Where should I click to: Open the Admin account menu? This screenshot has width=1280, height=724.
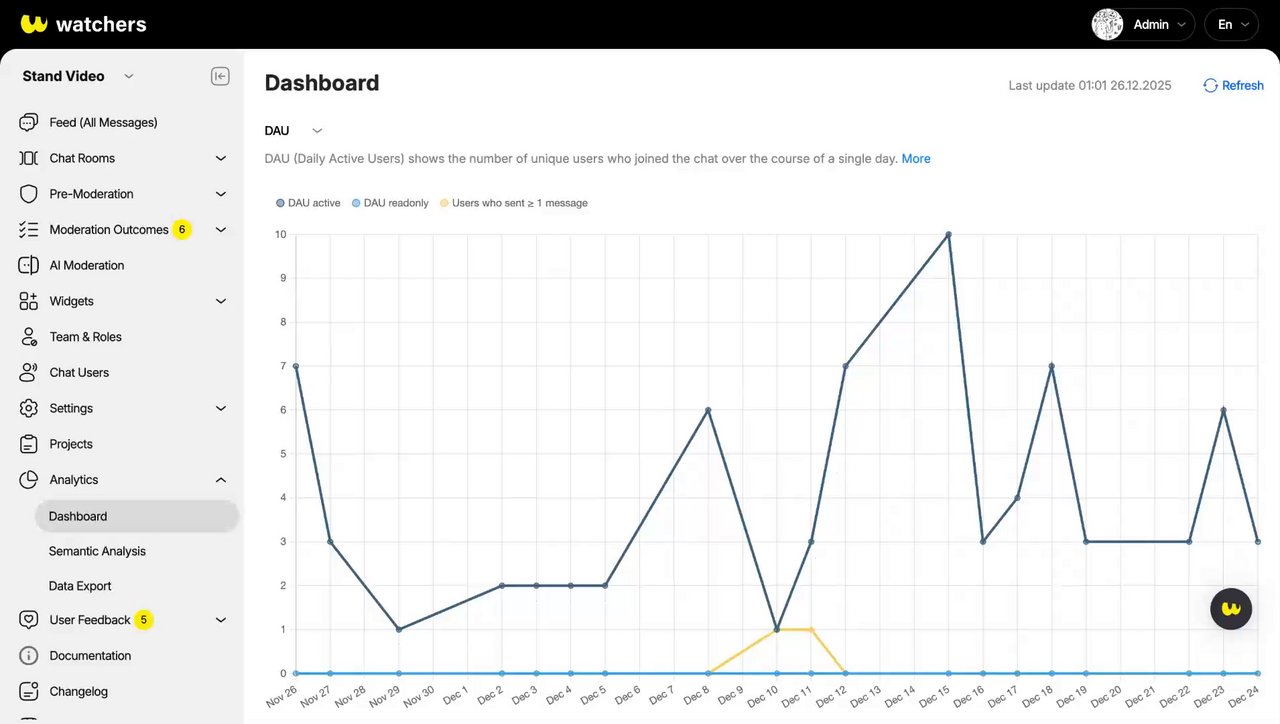pos(1143,25)
